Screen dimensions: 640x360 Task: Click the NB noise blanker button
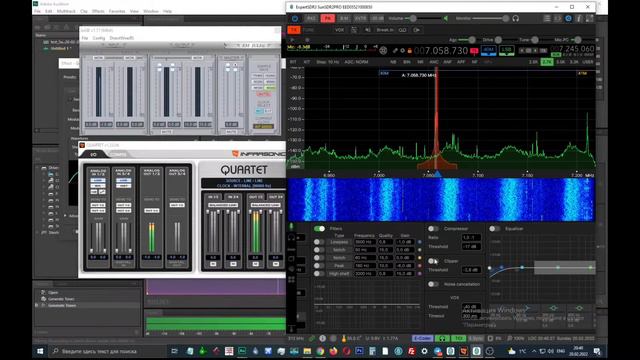click(x=393, y=62)
